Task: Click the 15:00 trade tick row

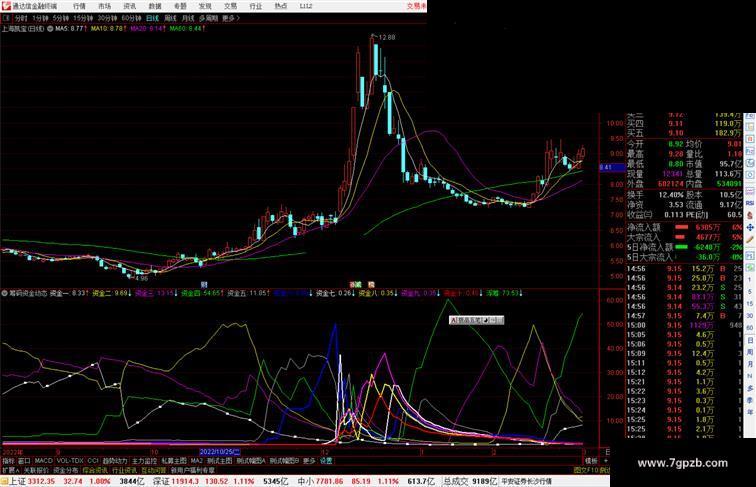Action: click(685, 325)
